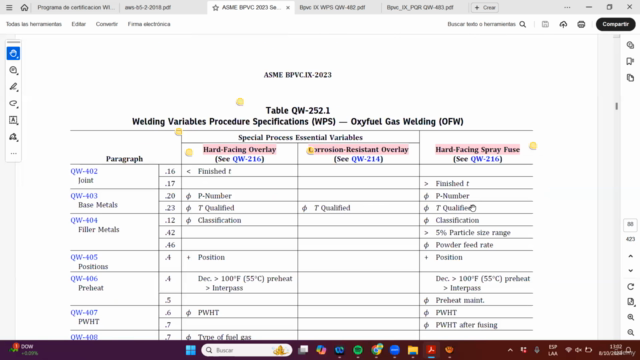The height and width of the screenshot is (360, 640).
Task: Switch to aws-b5-2-2018.pdf tab
Action: point(148,7)
